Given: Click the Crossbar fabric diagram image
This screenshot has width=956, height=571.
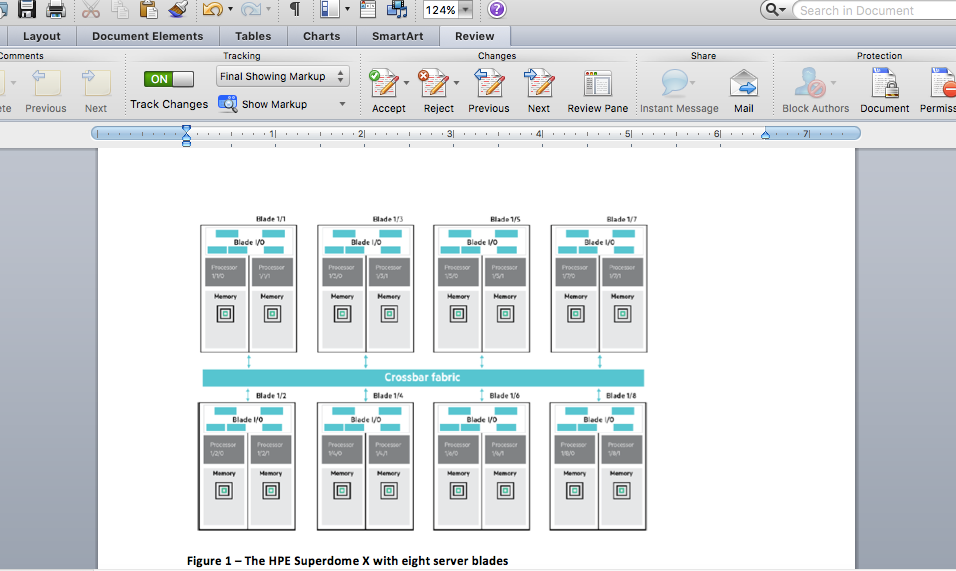Looking at the screenshot, I should pos(423,377).
